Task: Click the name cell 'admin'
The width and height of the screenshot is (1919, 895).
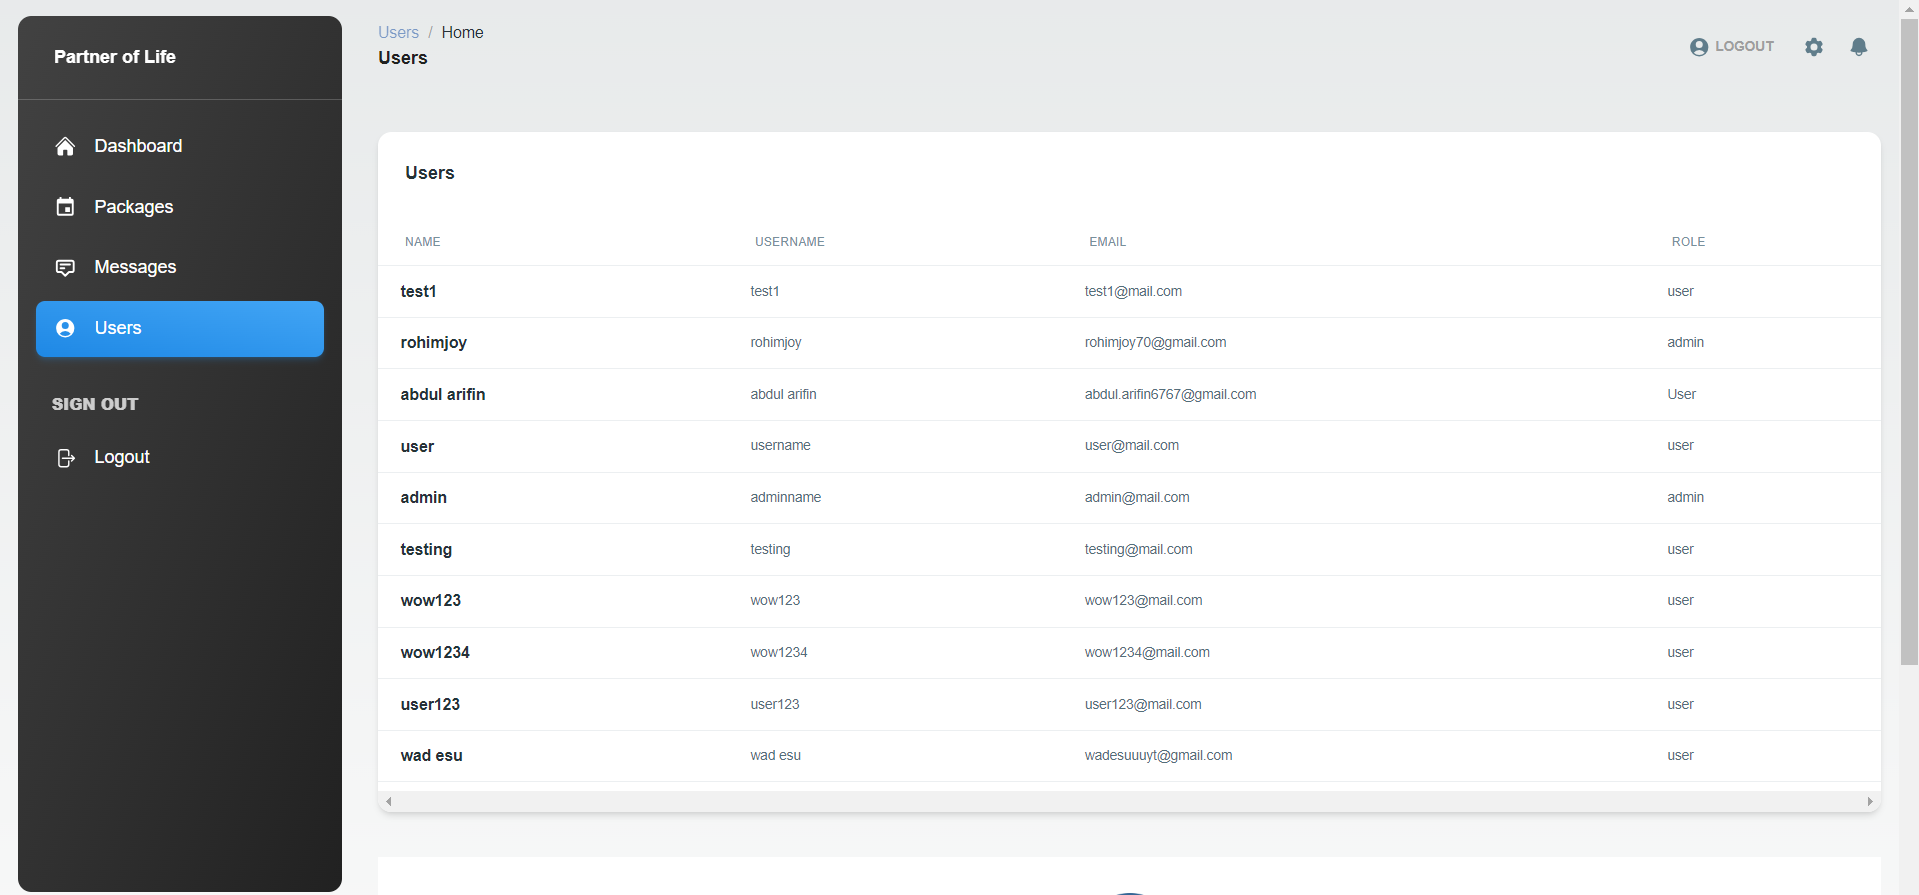Action: [x=423, y=497]
